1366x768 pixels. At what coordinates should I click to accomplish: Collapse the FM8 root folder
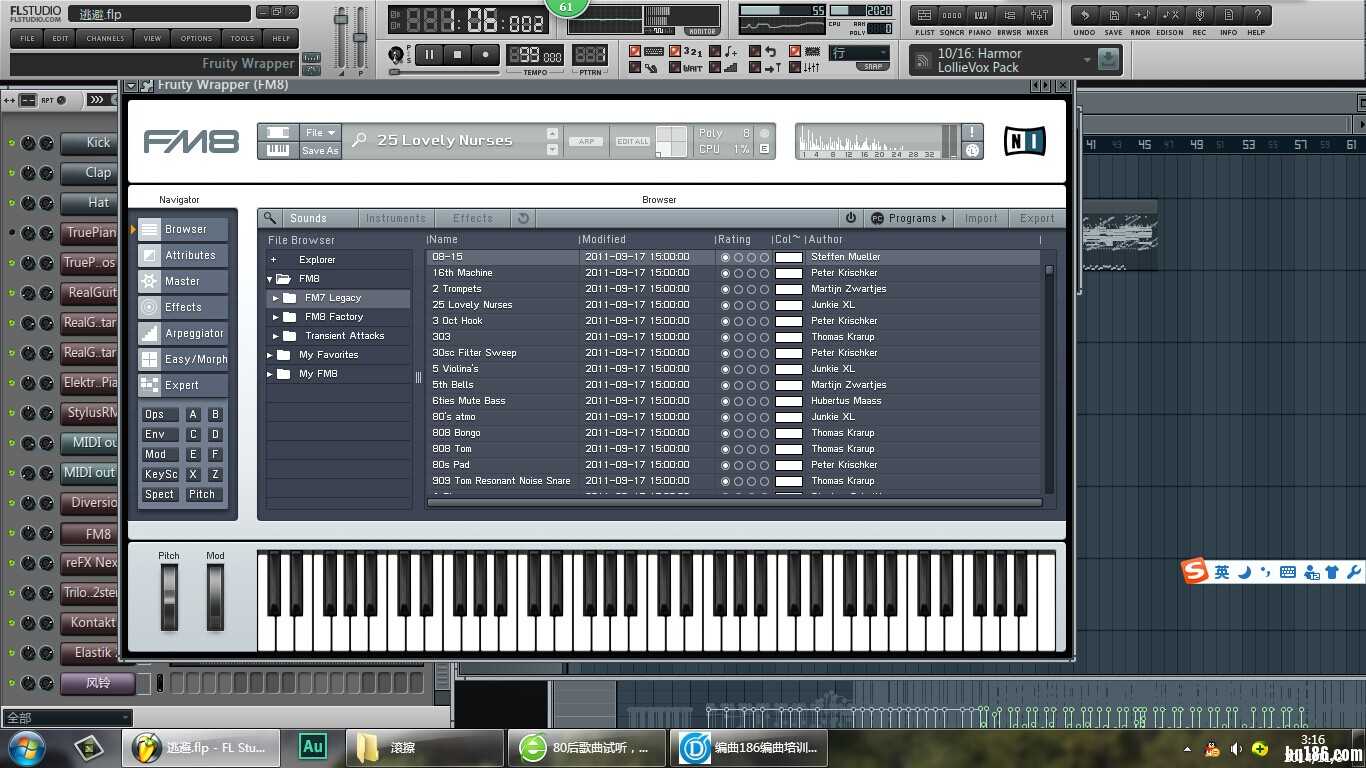pyautogui.click(x=270, y=279)
